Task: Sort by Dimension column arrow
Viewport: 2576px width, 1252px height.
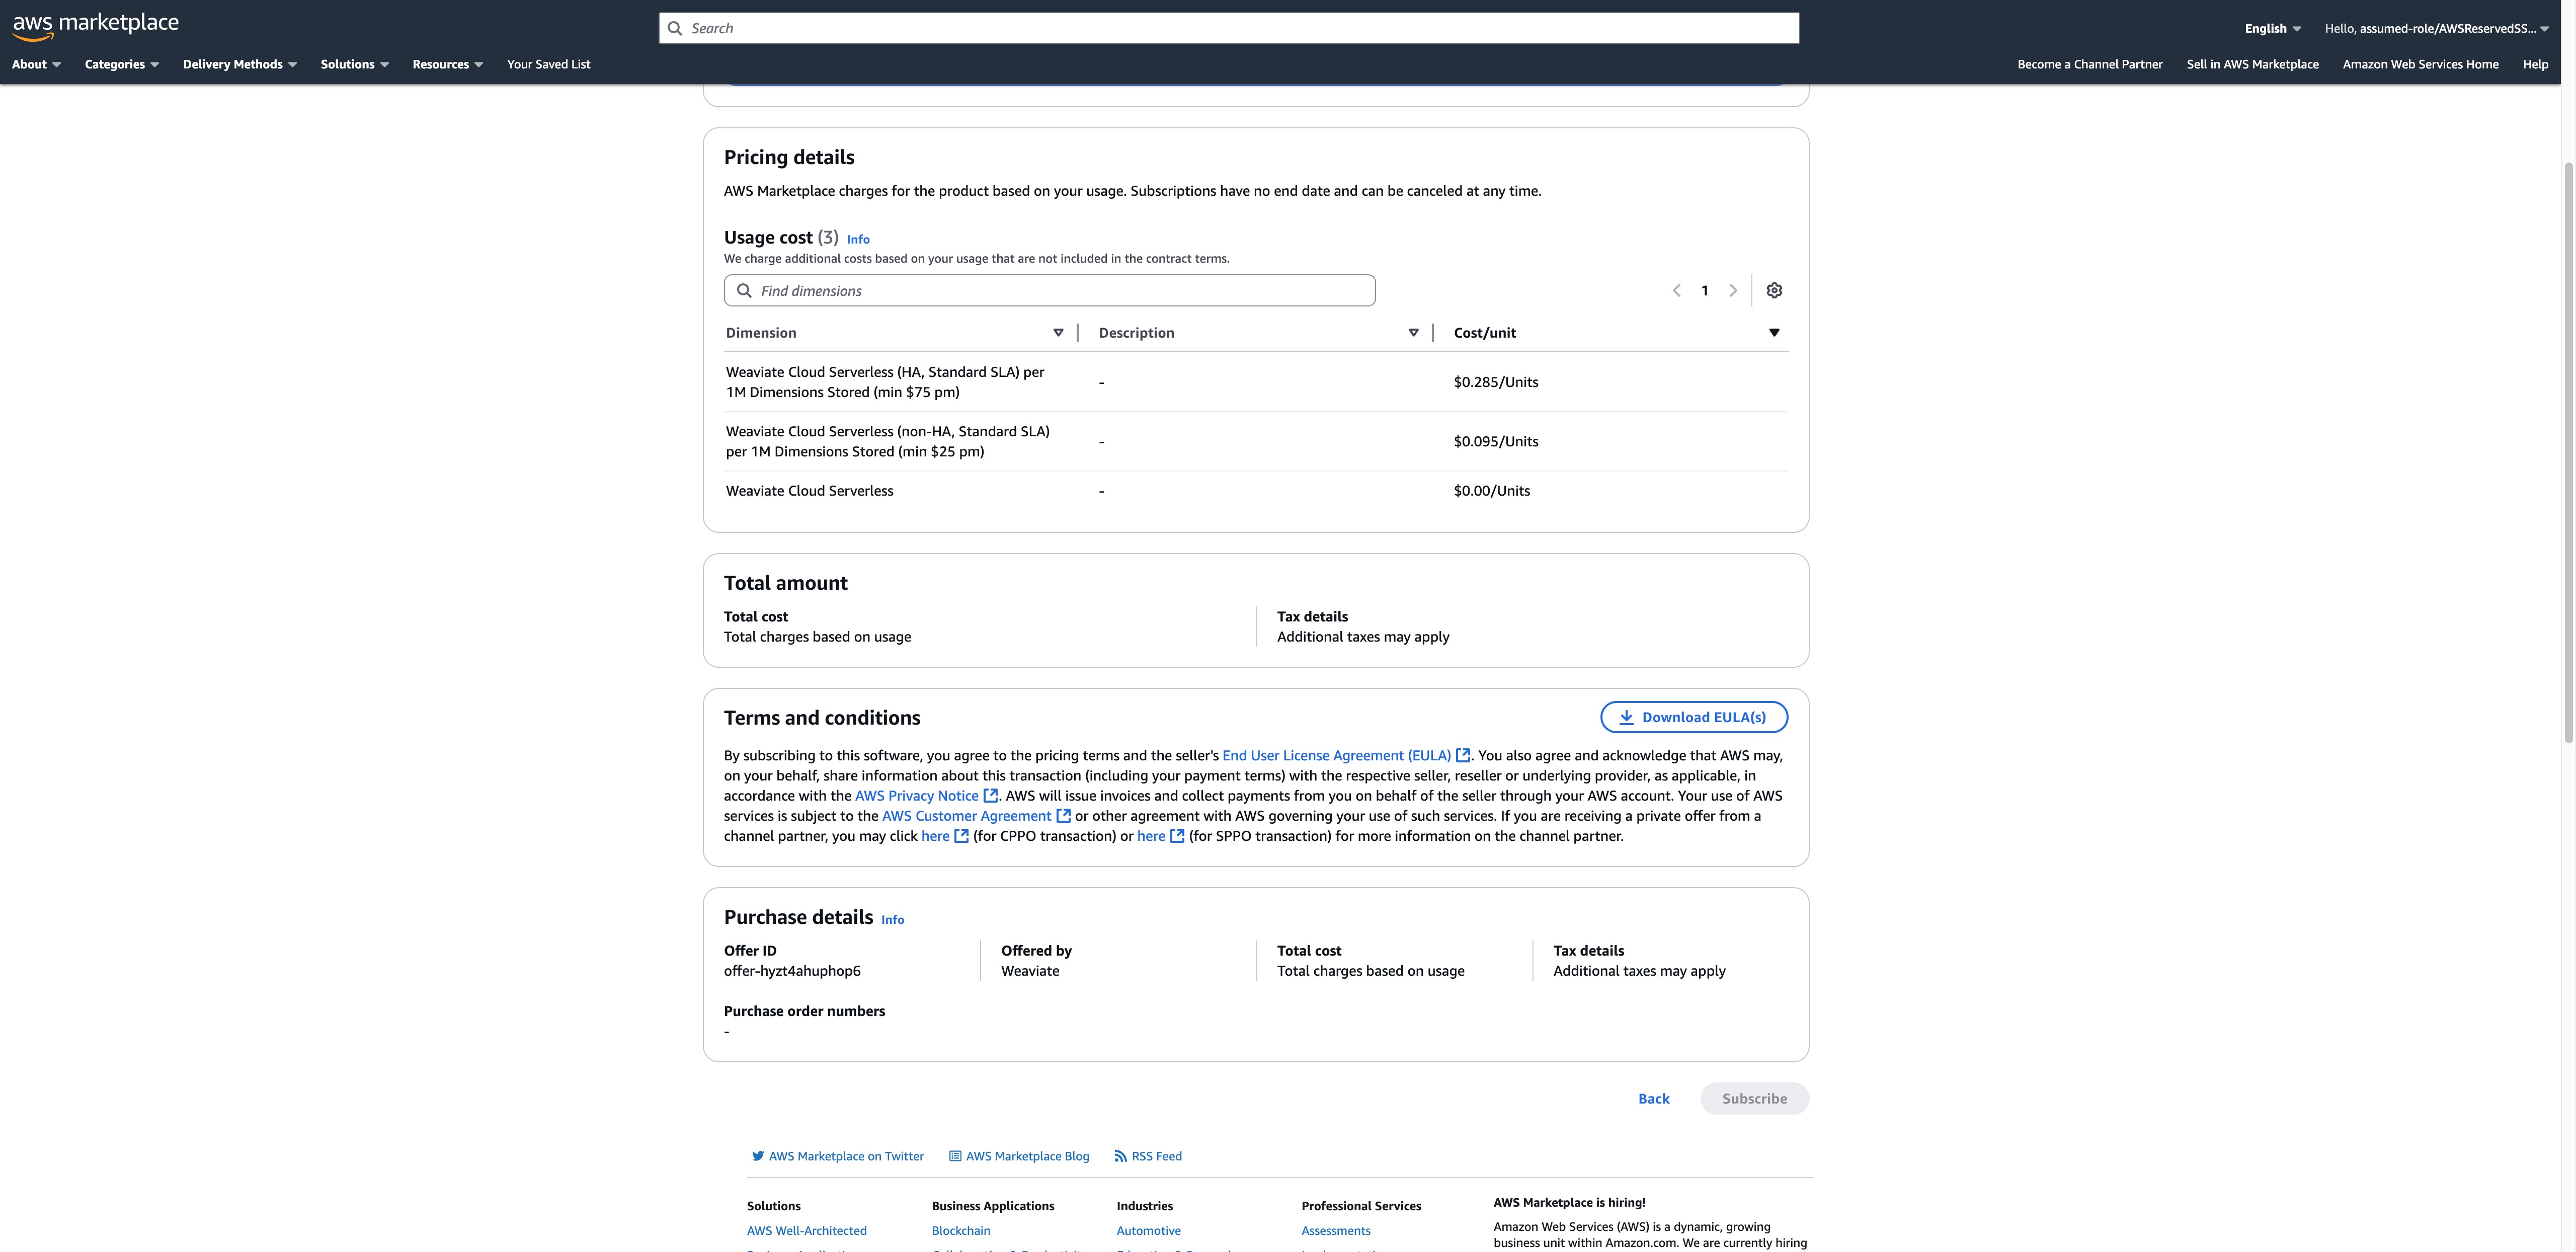Action: 1058,333
